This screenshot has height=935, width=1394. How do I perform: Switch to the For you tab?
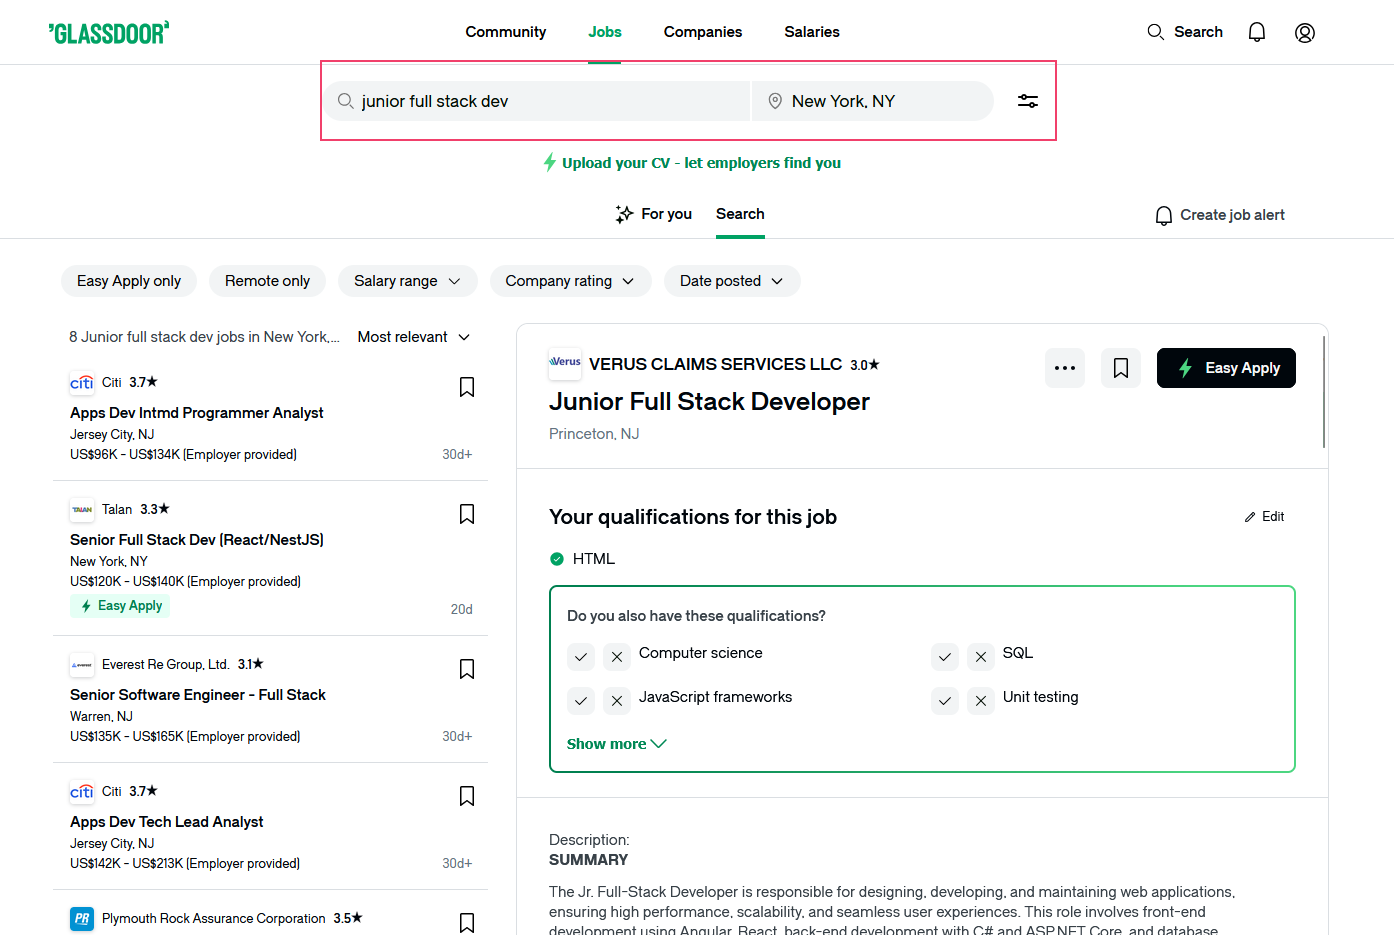[x=654, y=214]
